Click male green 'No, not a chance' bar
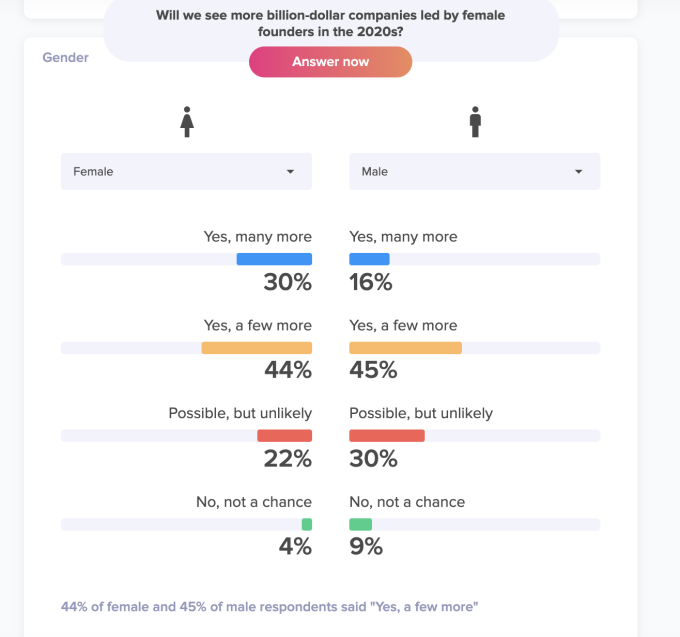The height and width of the screenshot is (637, 680). pyautogui.click(x=360, y=524)
